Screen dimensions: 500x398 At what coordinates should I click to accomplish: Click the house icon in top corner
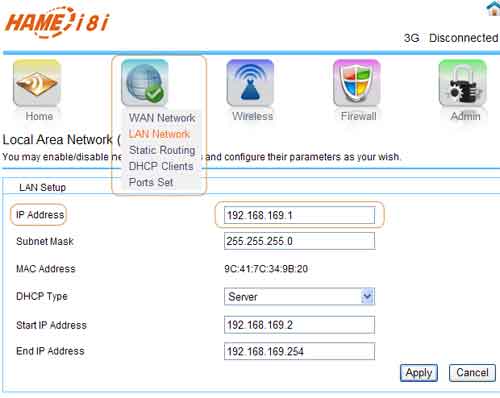coord(493,8)
